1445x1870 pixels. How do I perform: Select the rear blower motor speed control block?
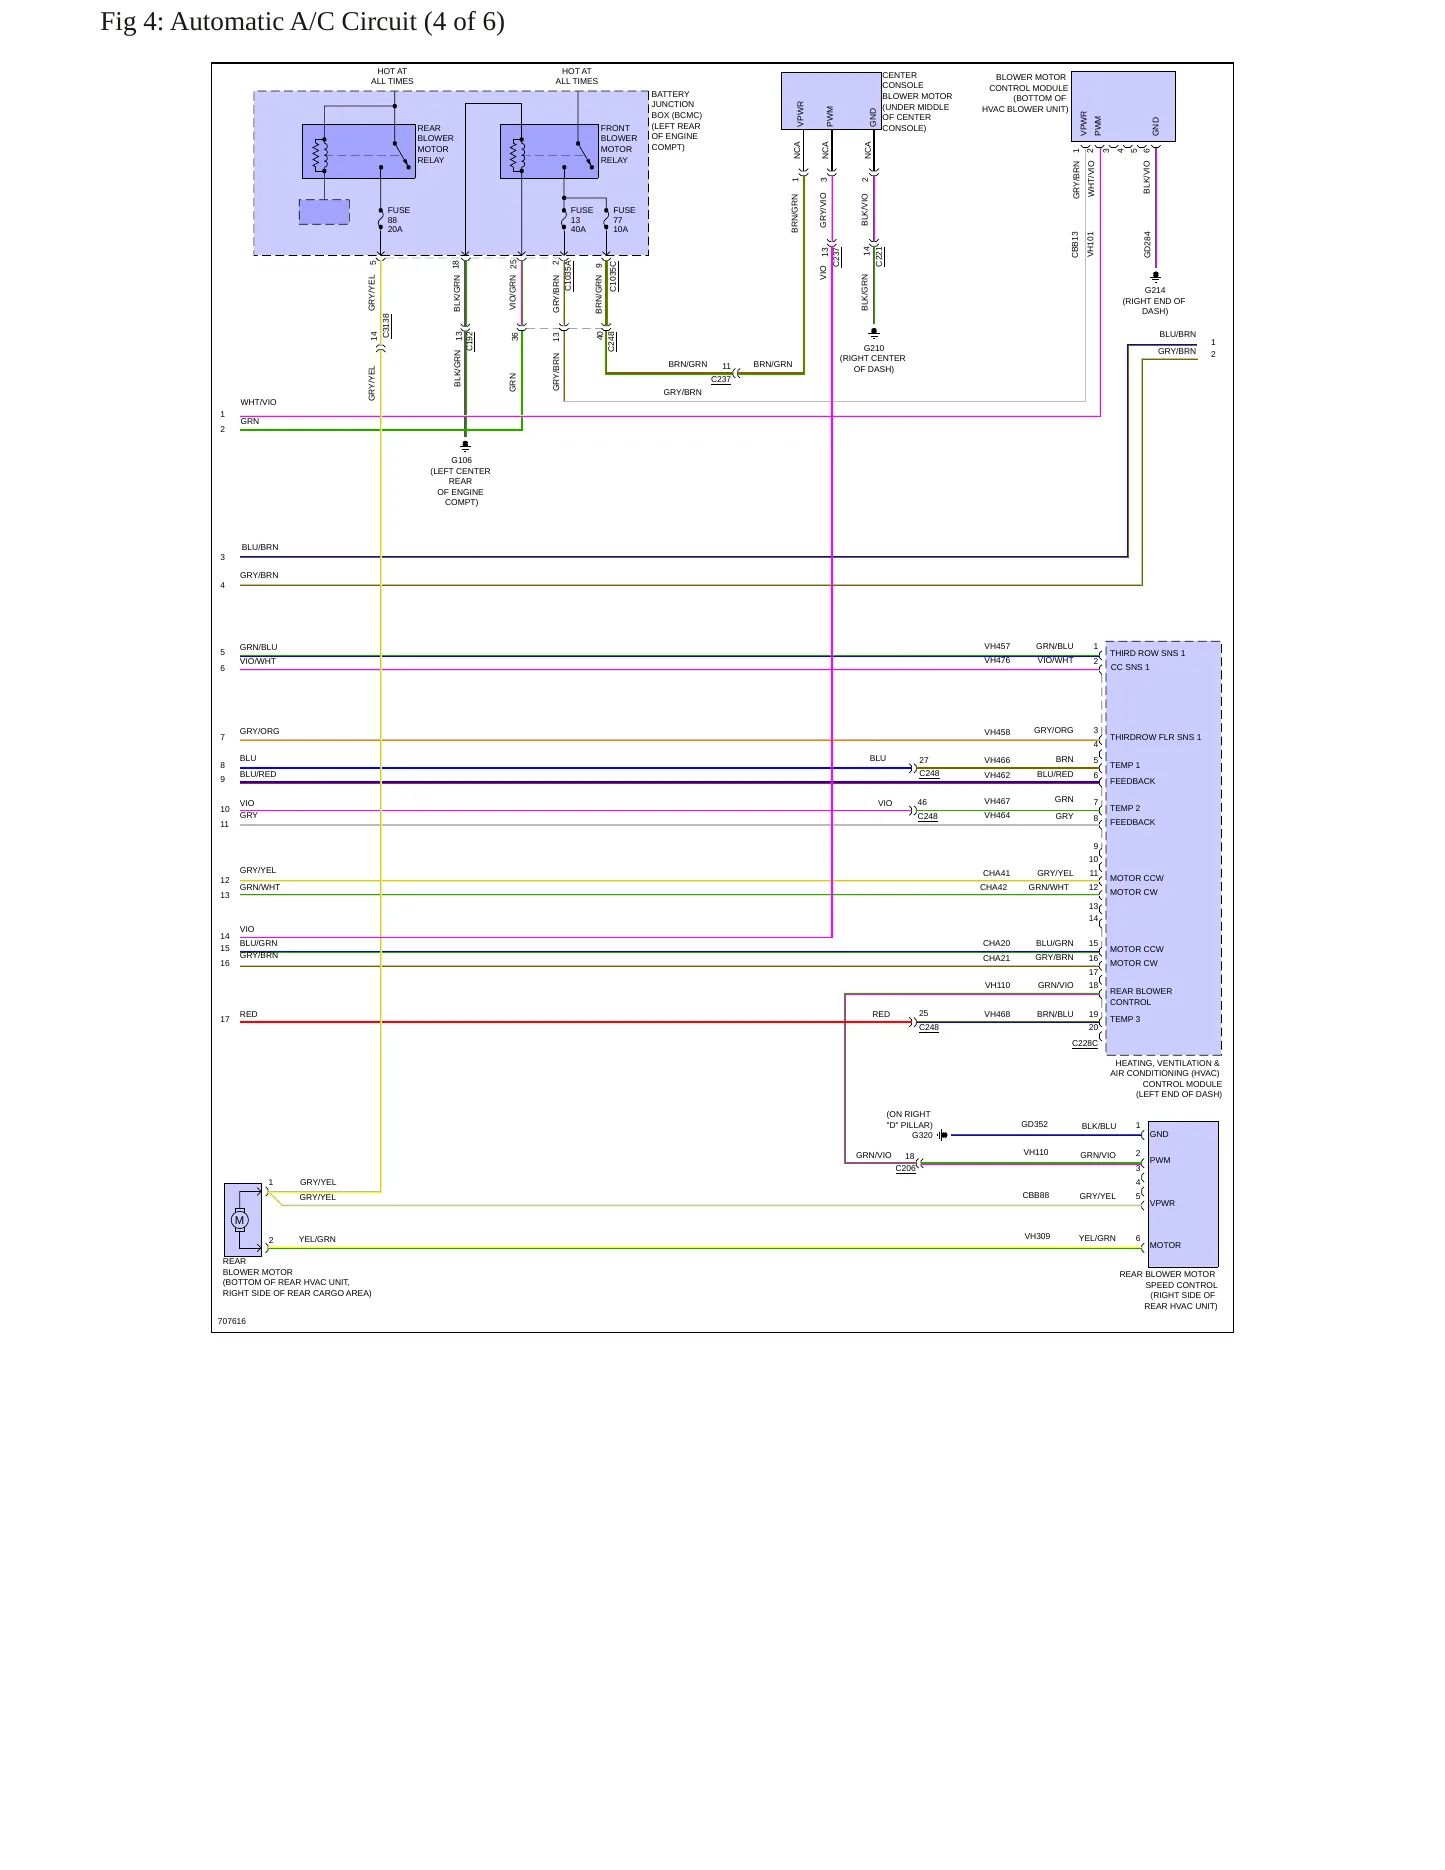click(x=1183, y=1194)
